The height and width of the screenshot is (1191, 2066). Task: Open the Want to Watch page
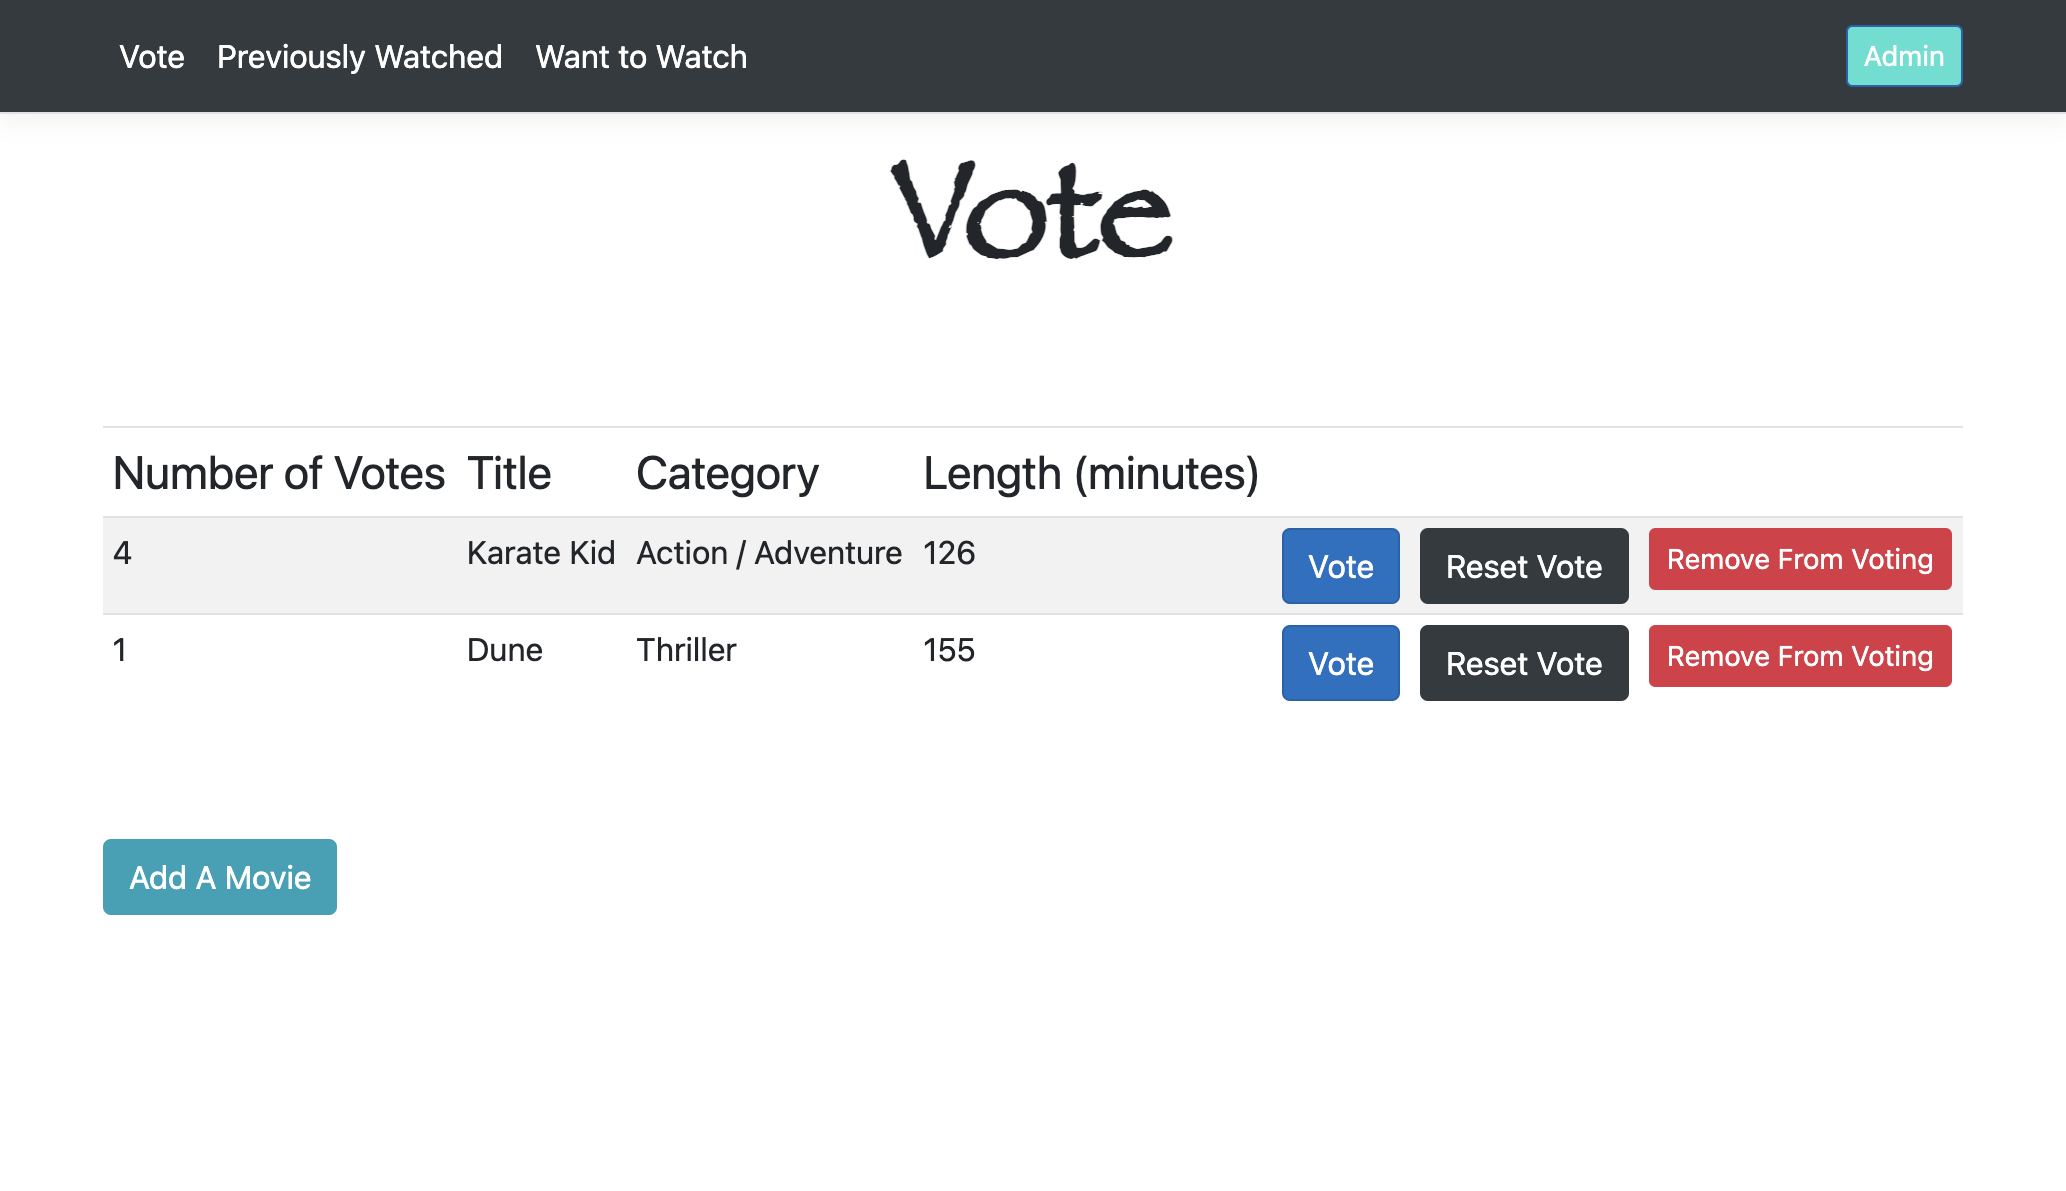(641, 57)
